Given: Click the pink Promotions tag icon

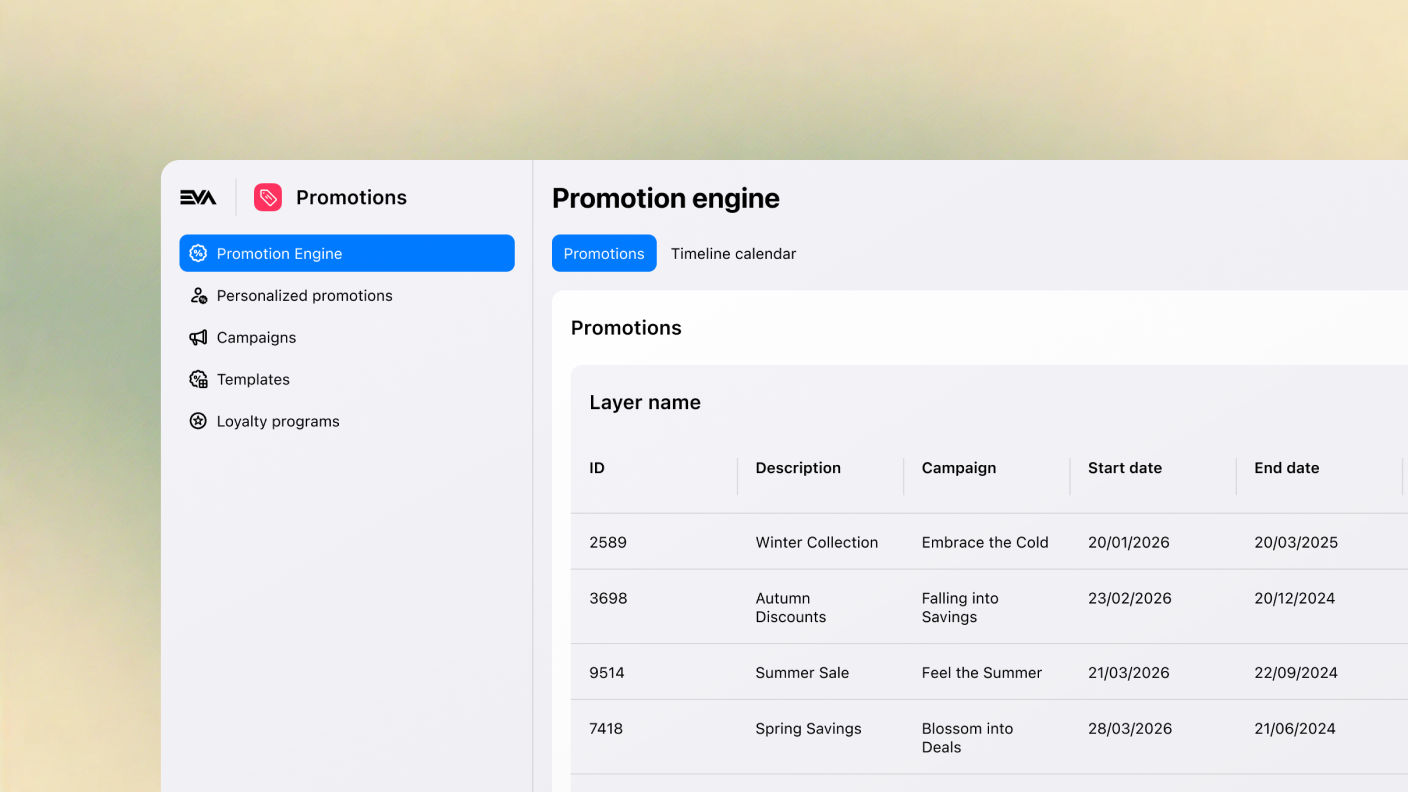Looking at the screenshot, I should pyautogui.click(x=266, y=197).
